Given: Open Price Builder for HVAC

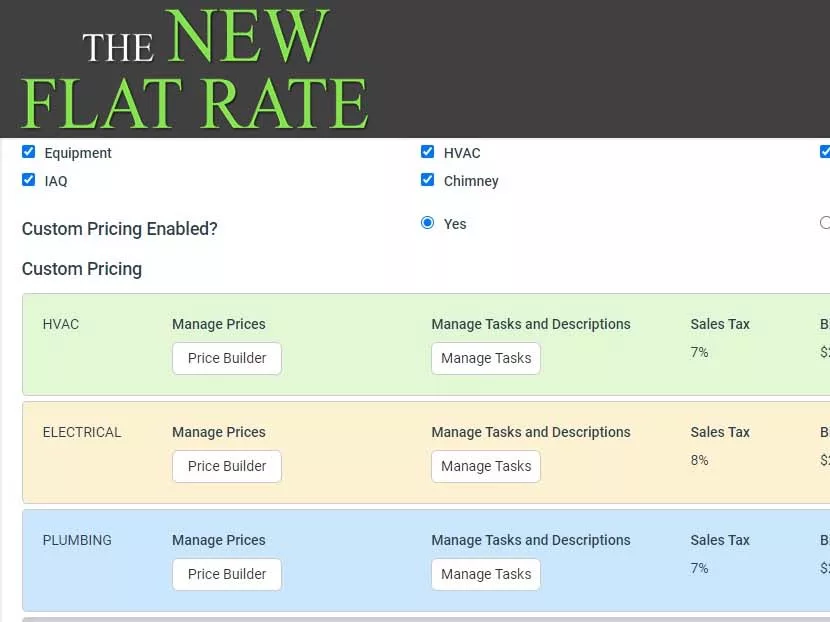Looking at the screenshot, I should [x=226, y=358].
